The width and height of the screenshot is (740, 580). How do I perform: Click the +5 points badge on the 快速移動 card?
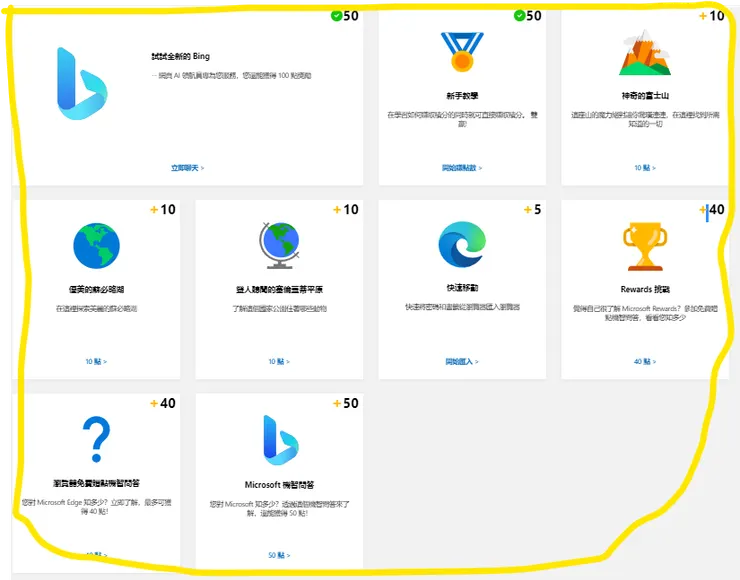(x=532, y=210)
